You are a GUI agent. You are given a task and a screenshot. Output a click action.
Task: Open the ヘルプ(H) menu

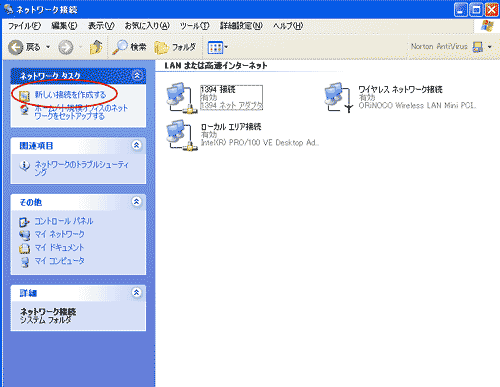(288, 26)
